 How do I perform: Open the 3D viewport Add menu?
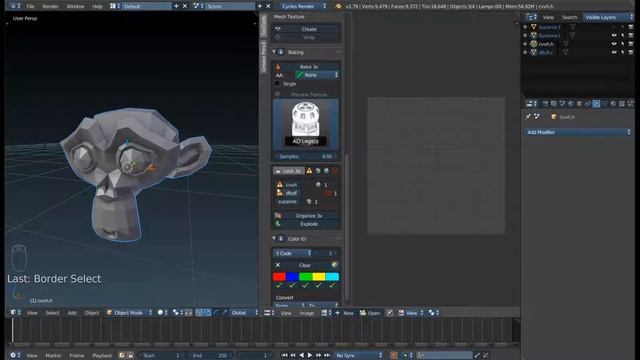click(72, 313)
